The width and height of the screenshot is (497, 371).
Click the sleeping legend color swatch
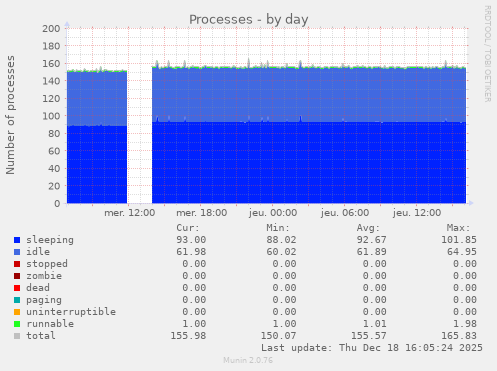tap(17, 240)
